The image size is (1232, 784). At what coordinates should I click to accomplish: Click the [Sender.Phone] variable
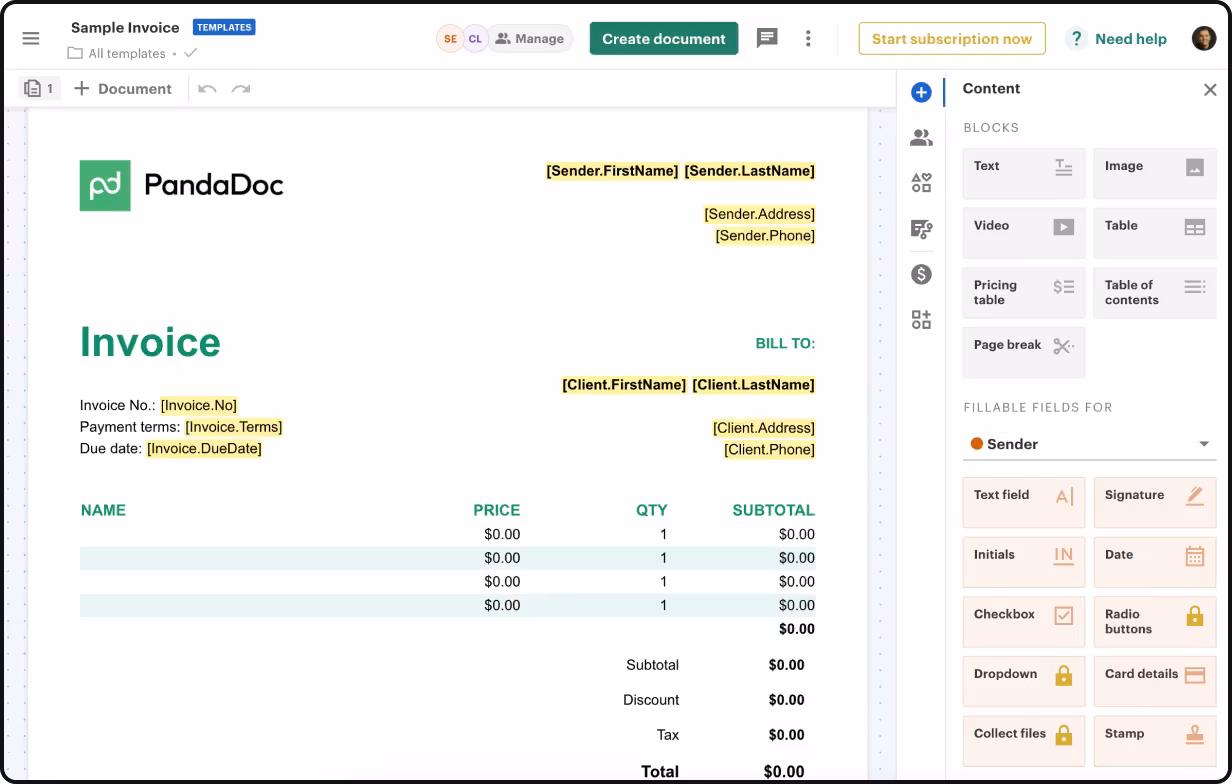point(765,236)
